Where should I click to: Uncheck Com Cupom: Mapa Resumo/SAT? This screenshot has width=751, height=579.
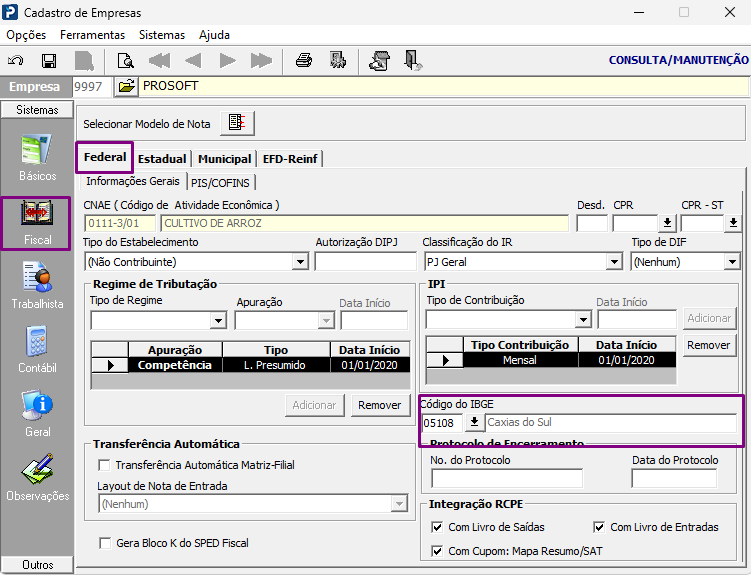pos(436,551)
